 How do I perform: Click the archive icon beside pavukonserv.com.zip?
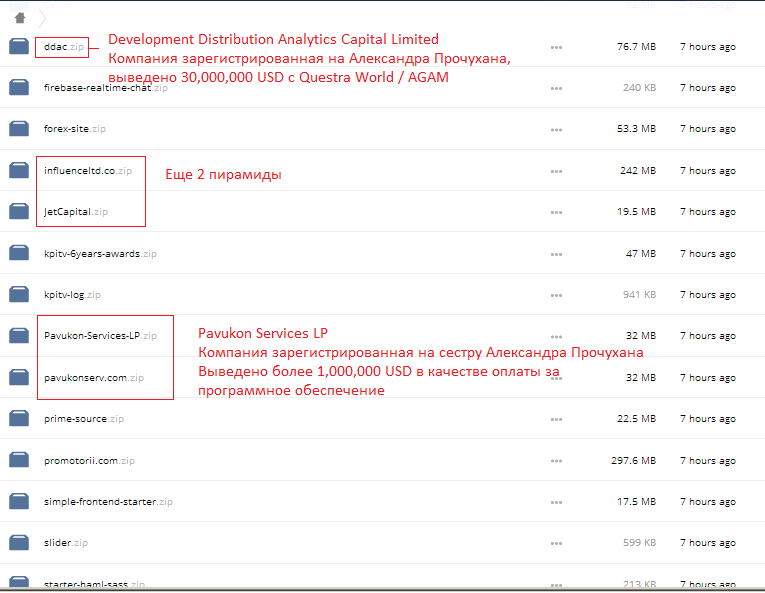tap(19, 377)
